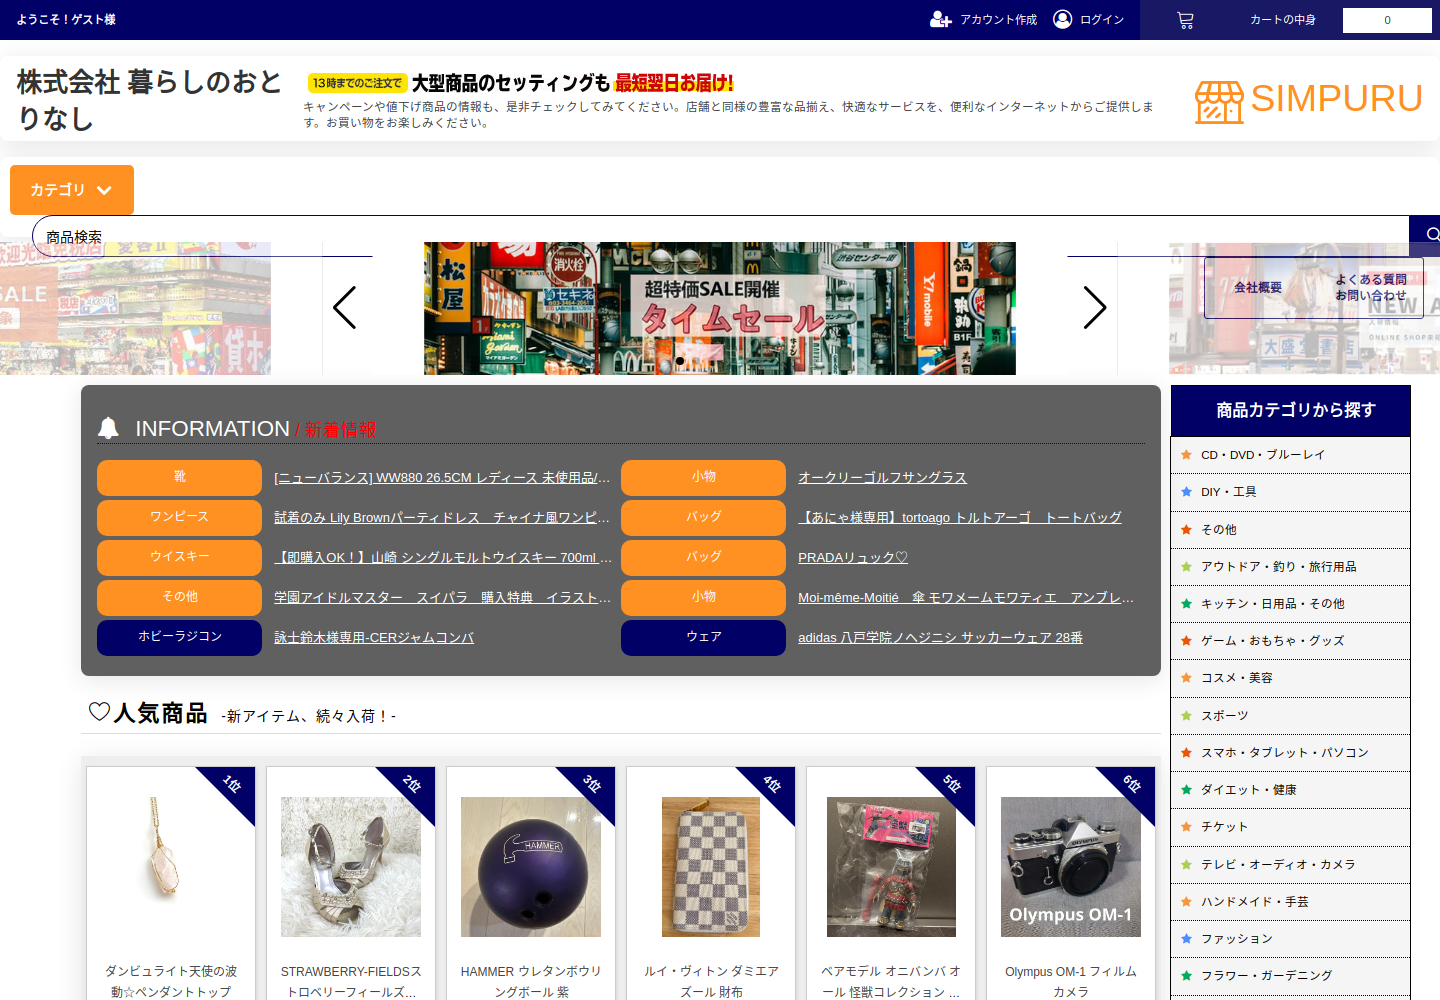This screenshot has height=1000, width=1440.
Task: Click the navy ウェア tag
Action: [x=703, y=637]
